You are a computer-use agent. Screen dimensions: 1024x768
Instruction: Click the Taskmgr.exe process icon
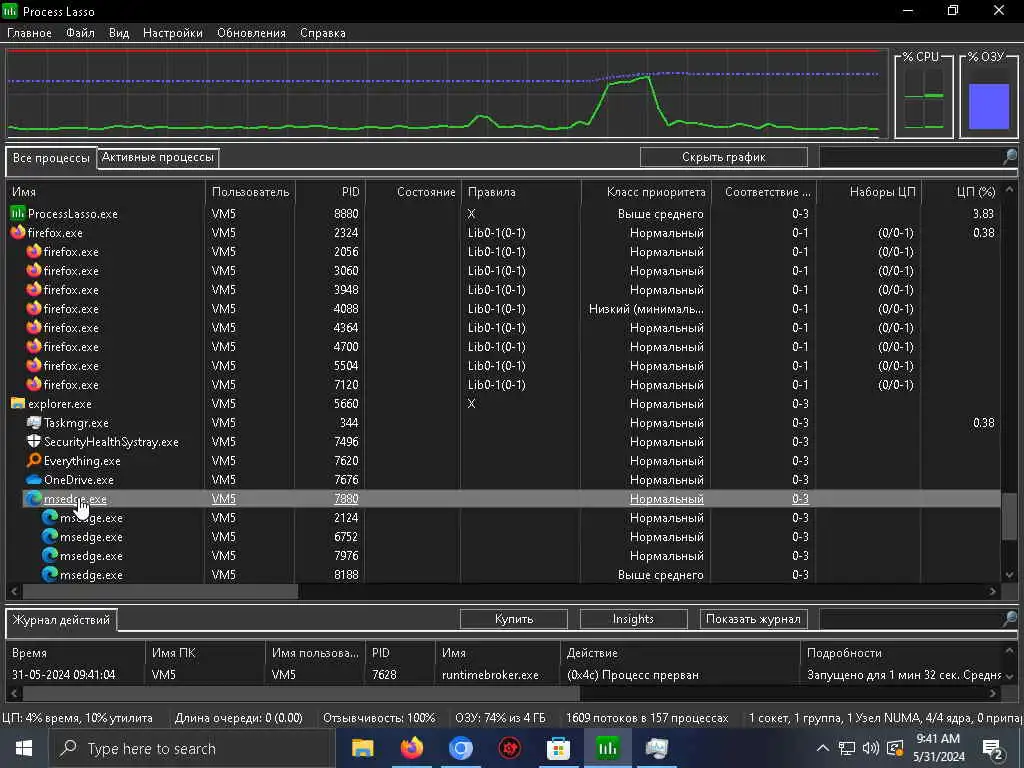coord(34,423)
